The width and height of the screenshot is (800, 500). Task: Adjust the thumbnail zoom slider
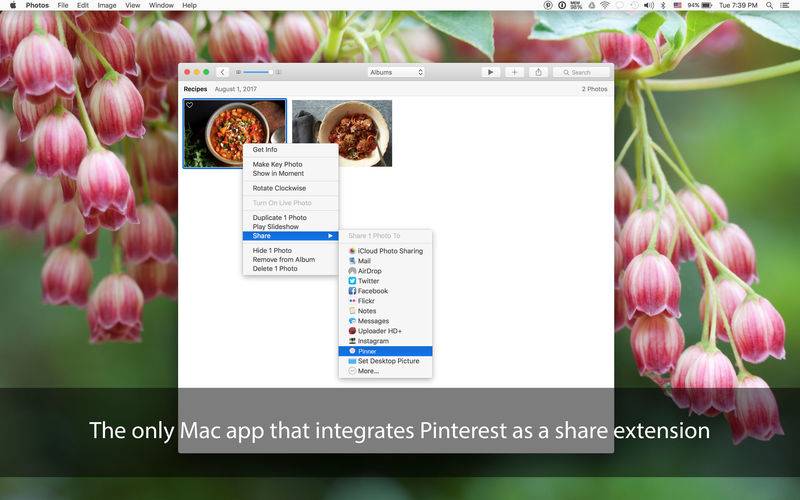[257, 72]
